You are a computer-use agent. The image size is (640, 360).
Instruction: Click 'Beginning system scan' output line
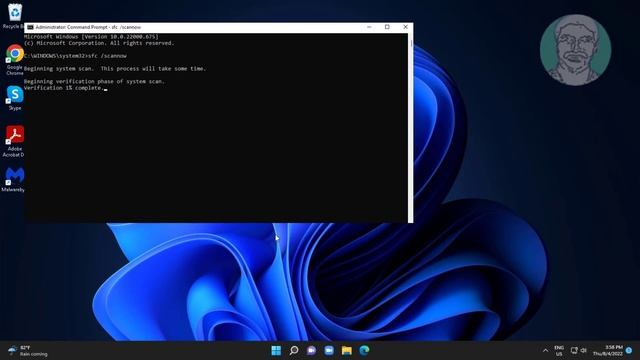[x=115, y=69]
